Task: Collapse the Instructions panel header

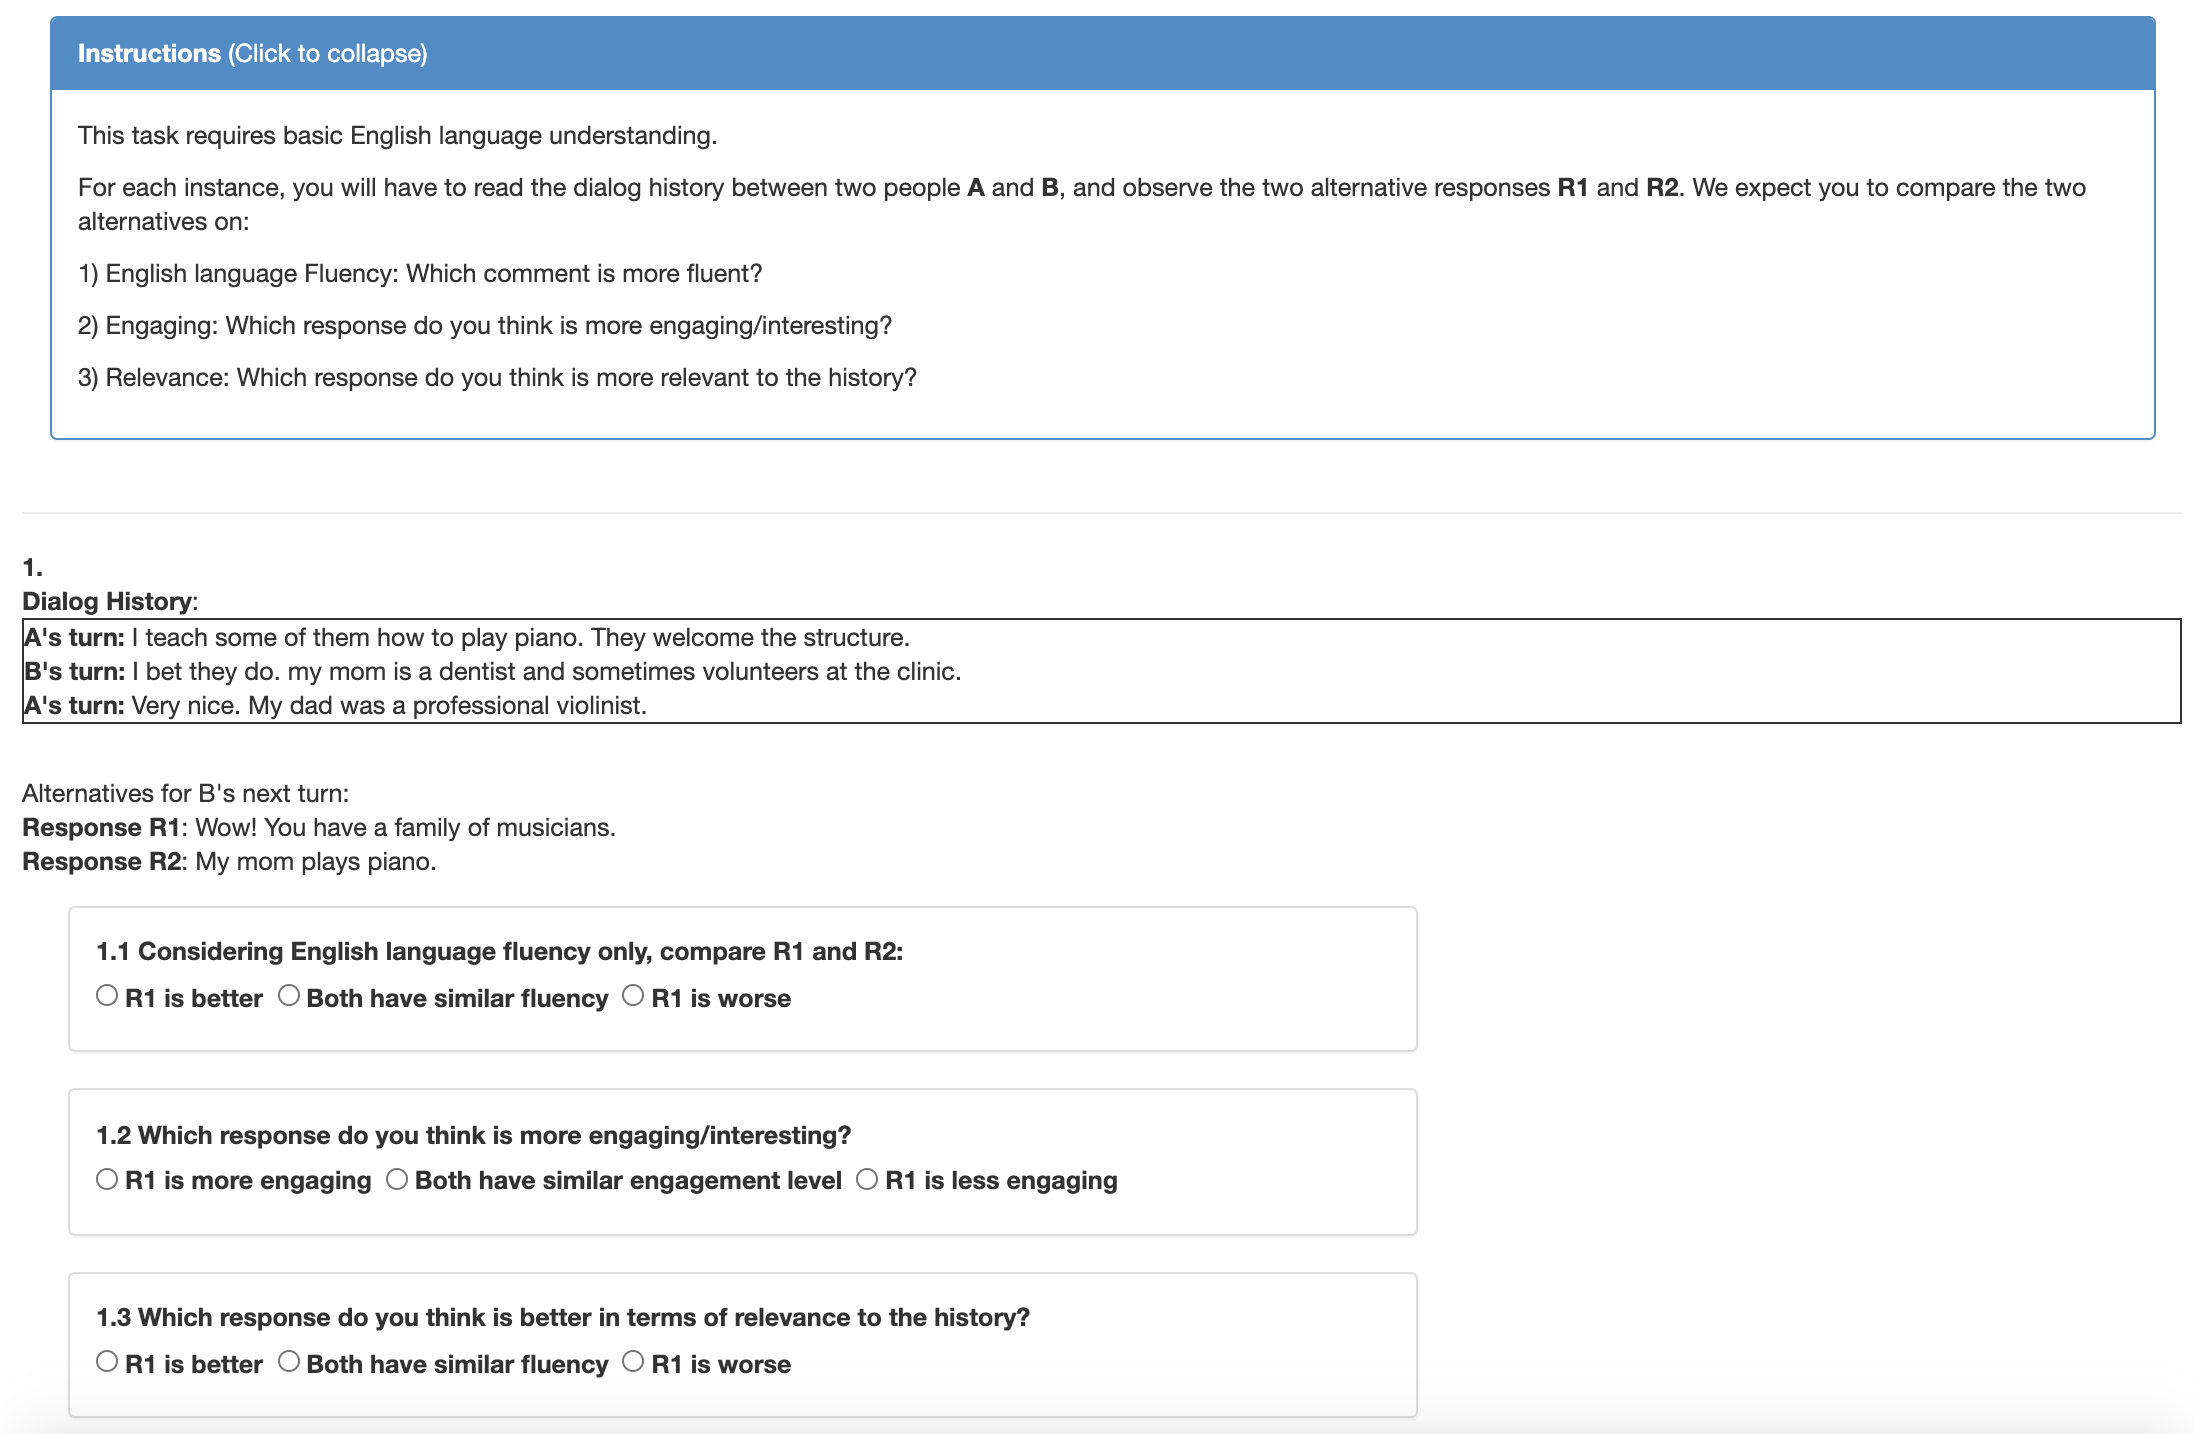Action: pyautogui.click(x=252, y=54)
